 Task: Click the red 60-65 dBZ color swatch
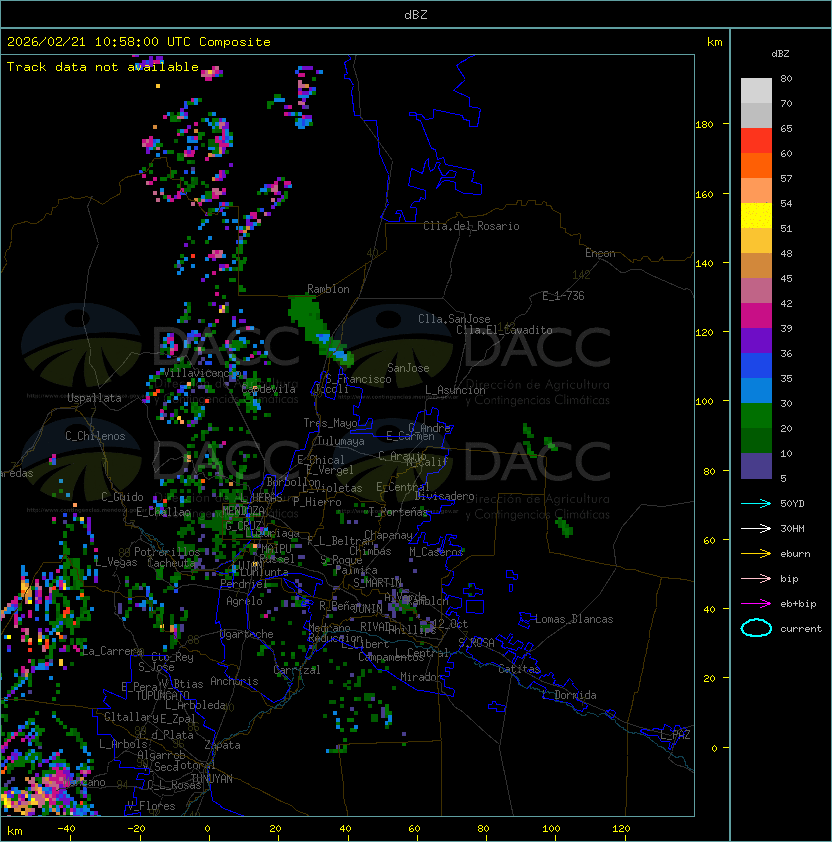[756, 141]
